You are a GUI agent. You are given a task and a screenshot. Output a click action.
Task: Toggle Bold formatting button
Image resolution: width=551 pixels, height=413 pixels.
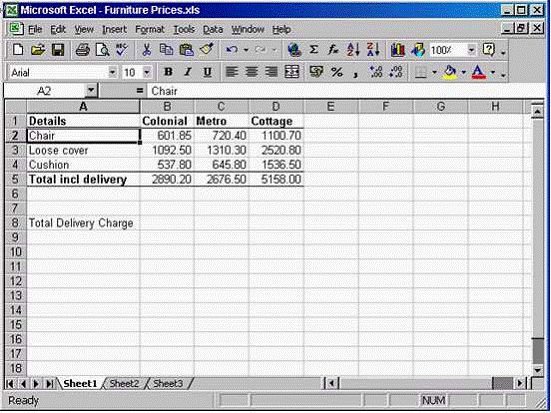[168, 72]
